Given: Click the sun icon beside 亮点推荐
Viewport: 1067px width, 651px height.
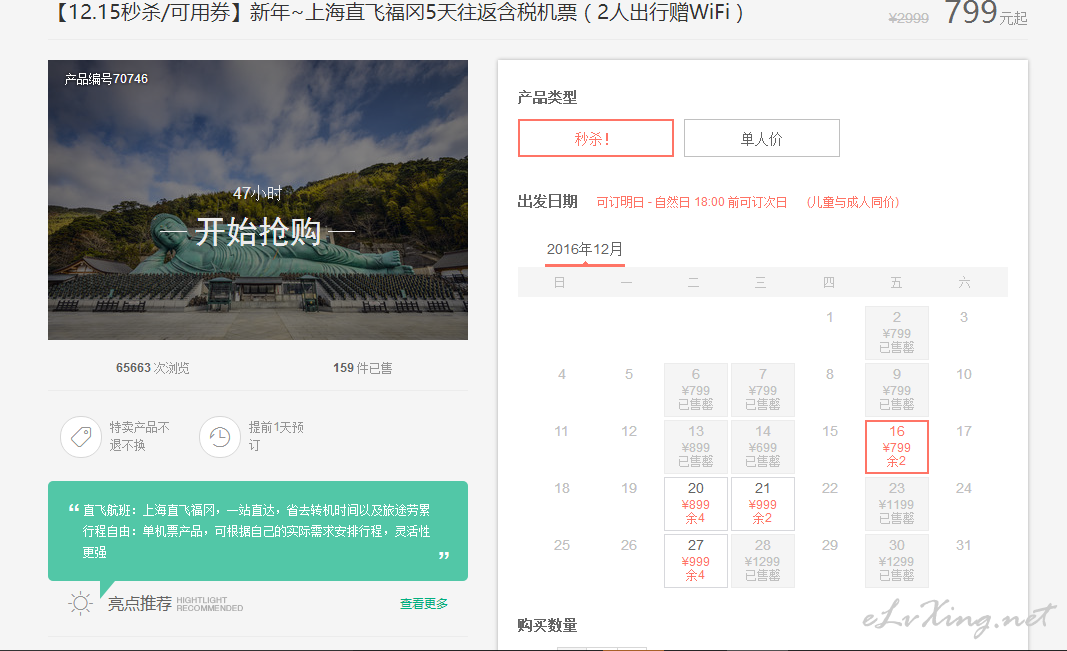Looking at the screenshot, I should tap(80, 603).
